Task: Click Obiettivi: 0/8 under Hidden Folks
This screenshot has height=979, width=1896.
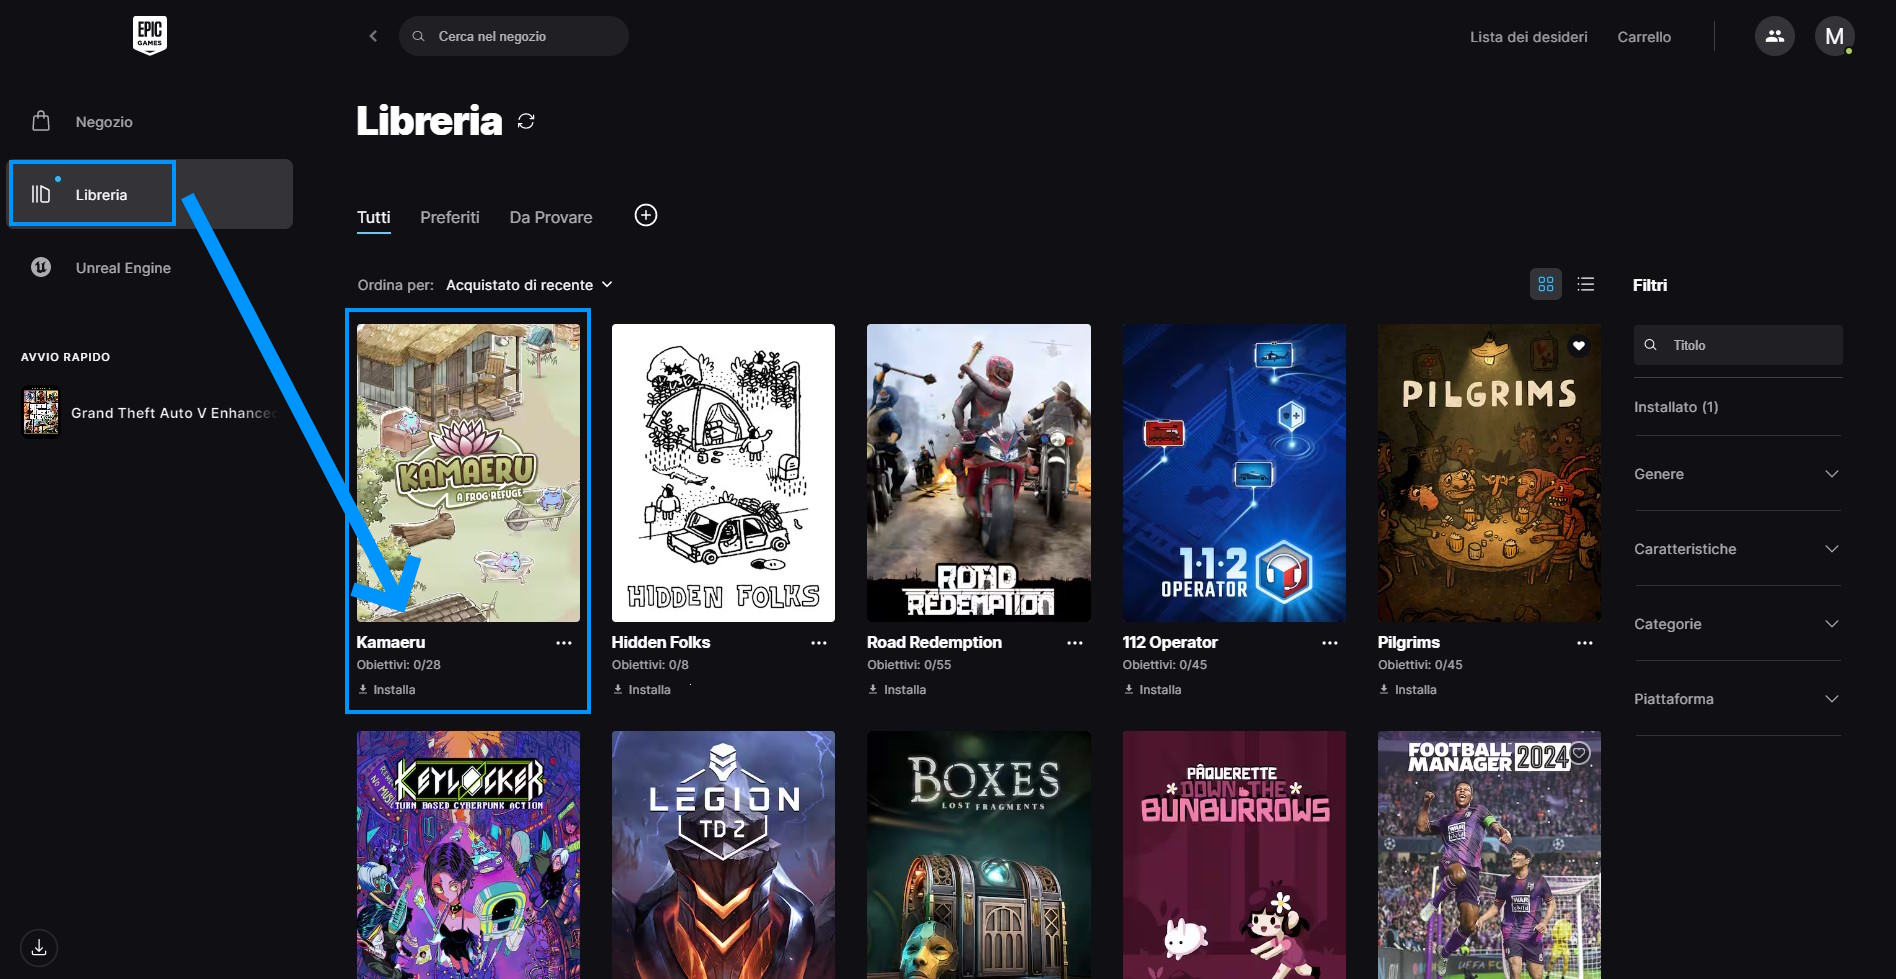Action: coord(650,665)
